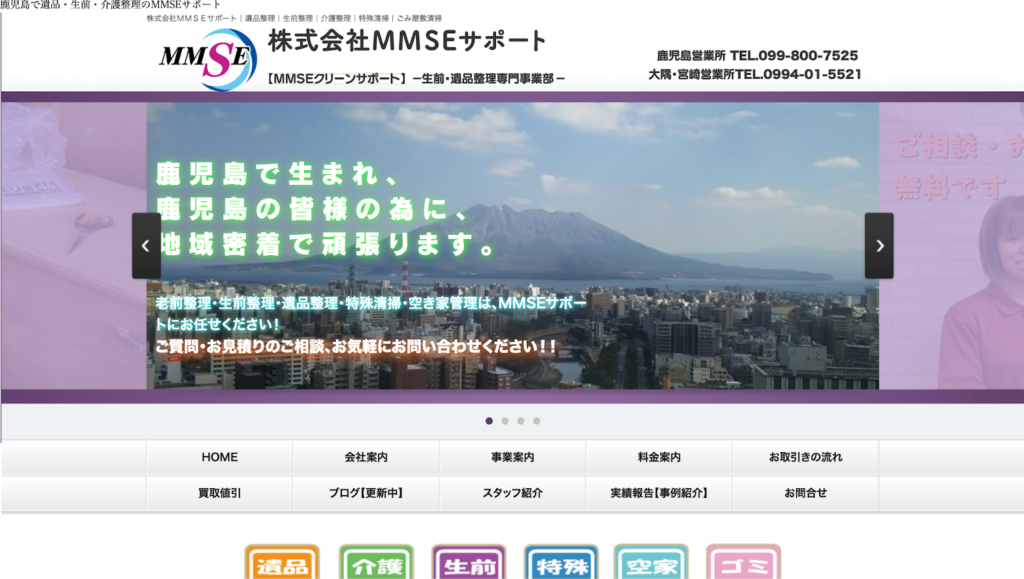Select the third slideshow indicator dot

pyautogui.click(x=521, y=421)
